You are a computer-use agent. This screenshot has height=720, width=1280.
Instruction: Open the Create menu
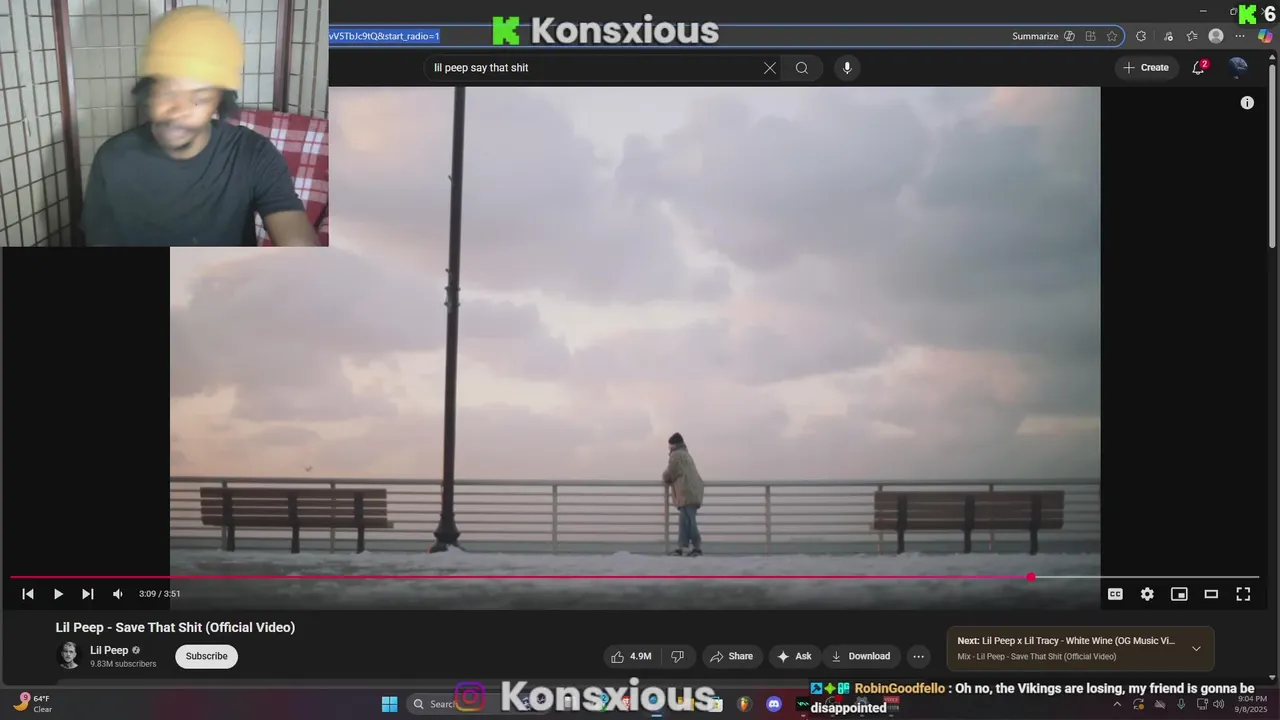[1145, 68]
